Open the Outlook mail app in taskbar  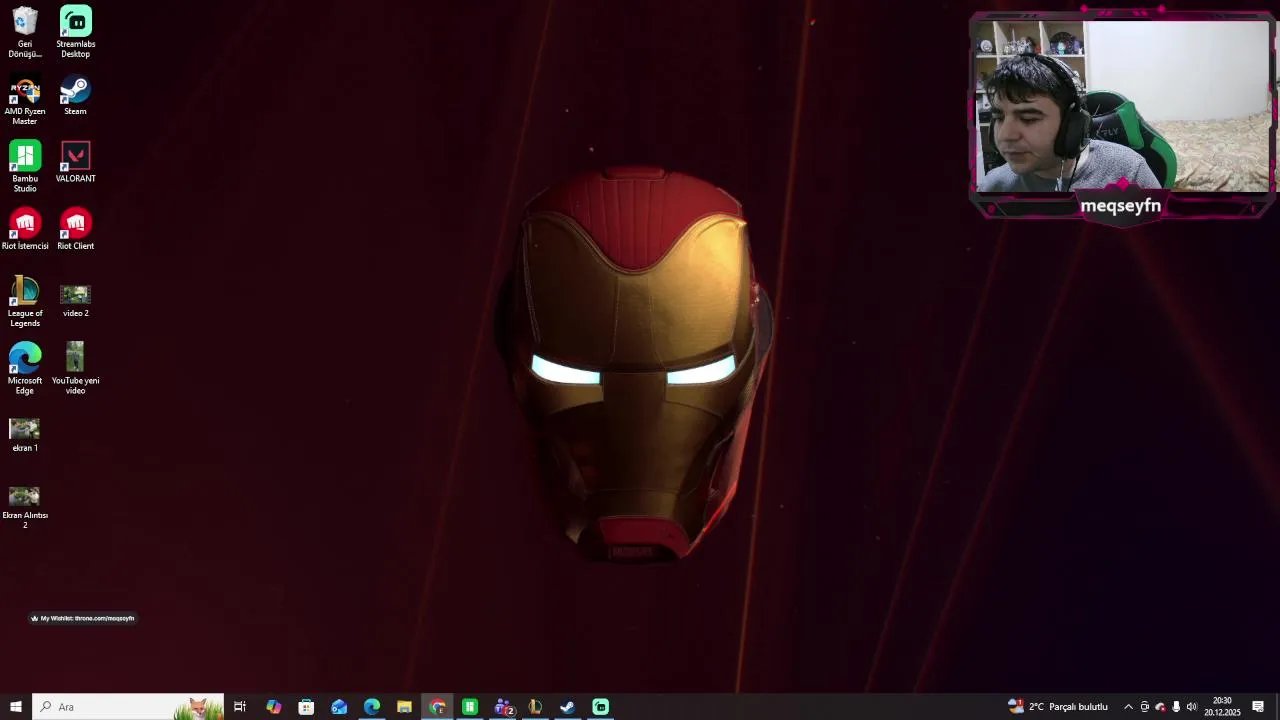pos(339,707)
